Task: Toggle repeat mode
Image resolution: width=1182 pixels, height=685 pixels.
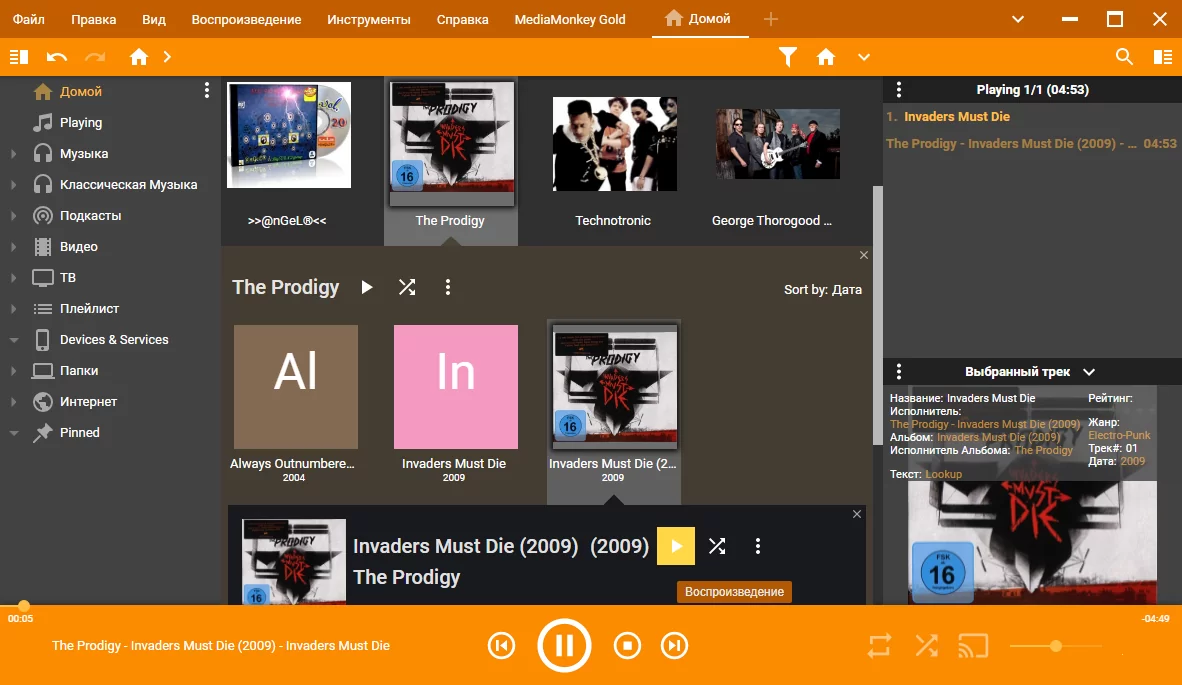Action: click(879, 646)
